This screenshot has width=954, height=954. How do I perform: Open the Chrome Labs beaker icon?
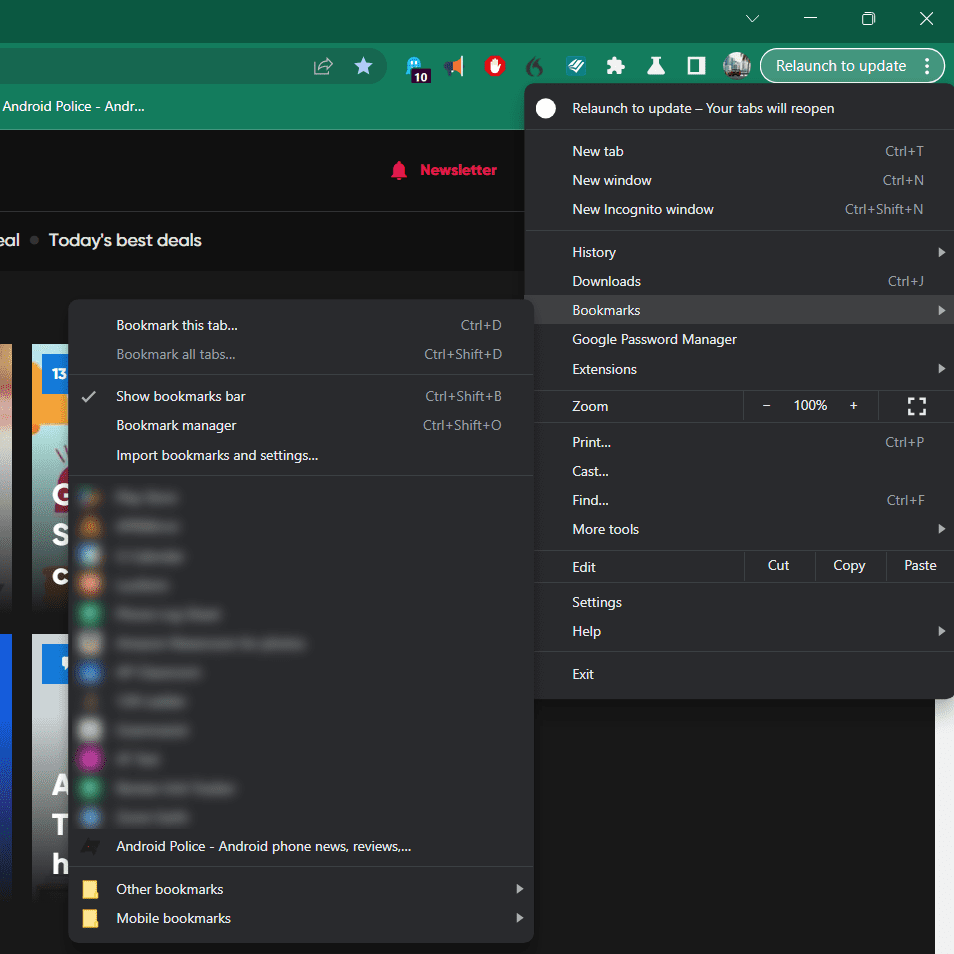pyautogui.click(x=655, y=65)
